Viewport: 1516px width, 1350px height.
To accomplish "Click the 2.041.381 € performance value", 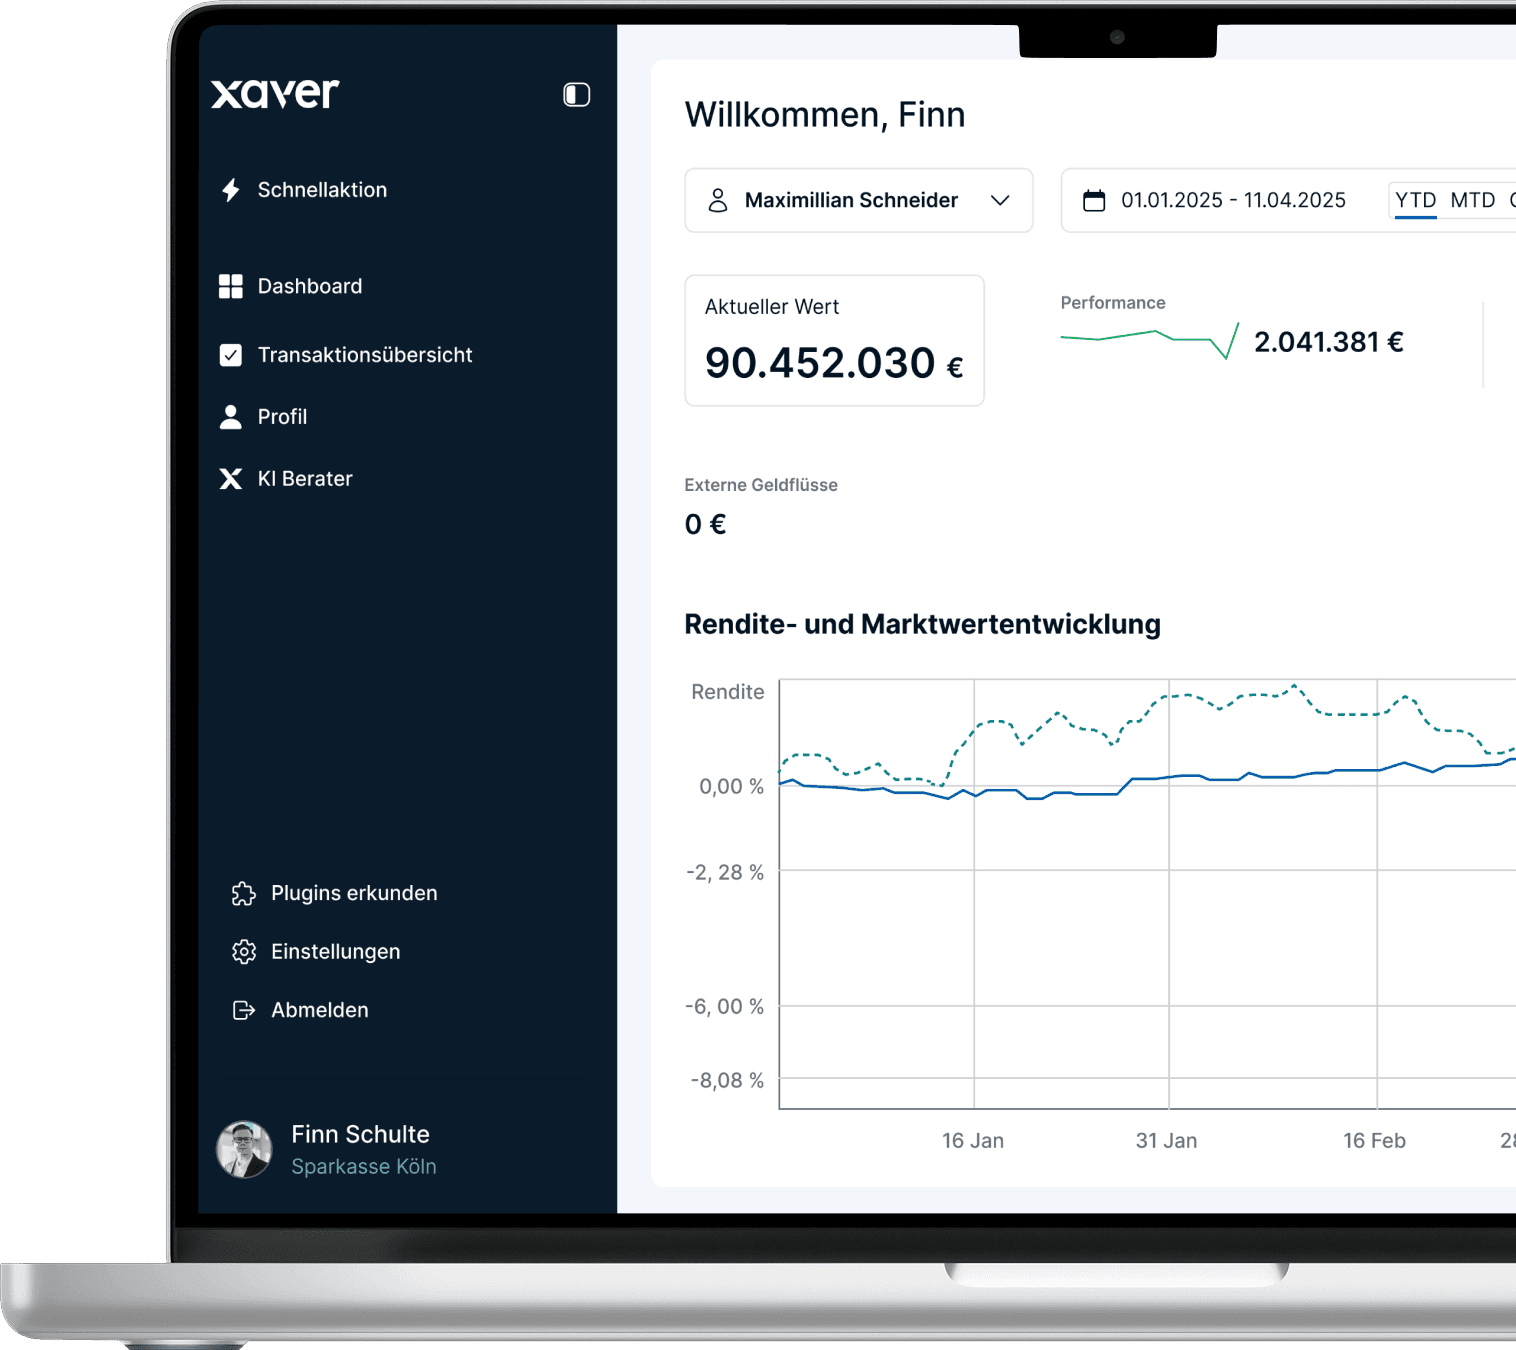I will [1329, 342].
